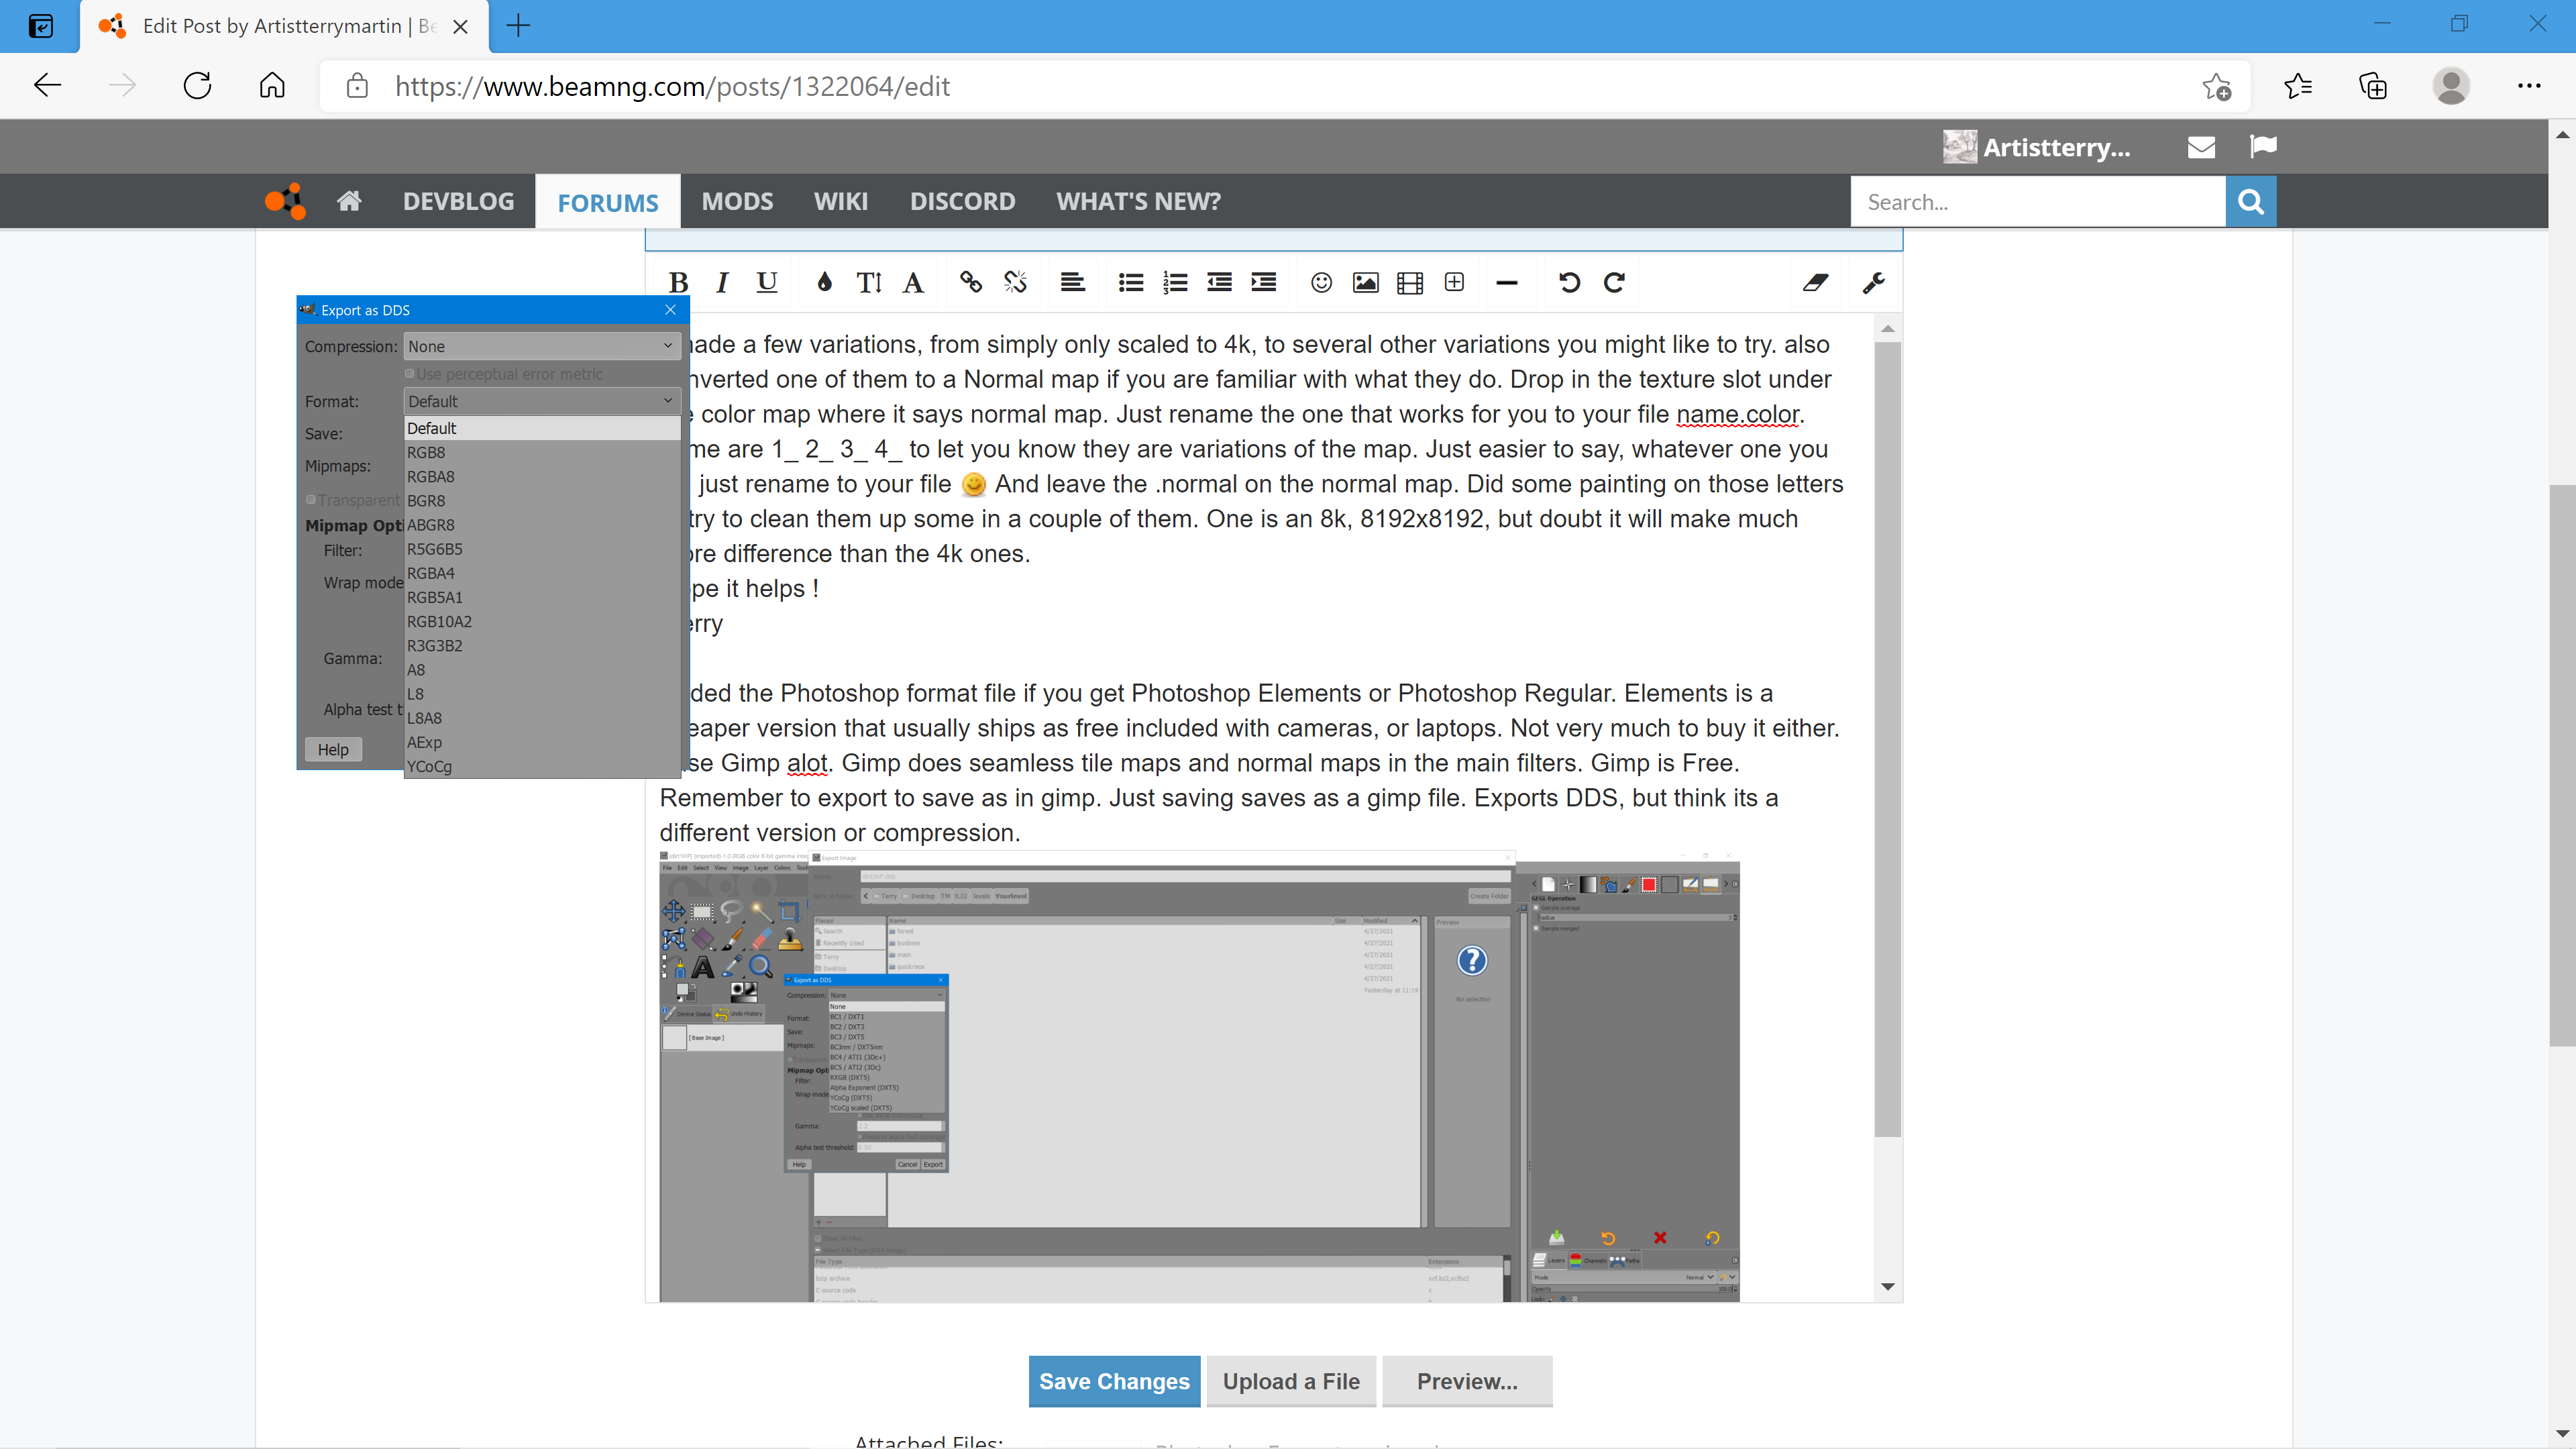Go back in the browser
Screen dimensions: 2576x1449
pyautogui.click(x=48, y=86)
